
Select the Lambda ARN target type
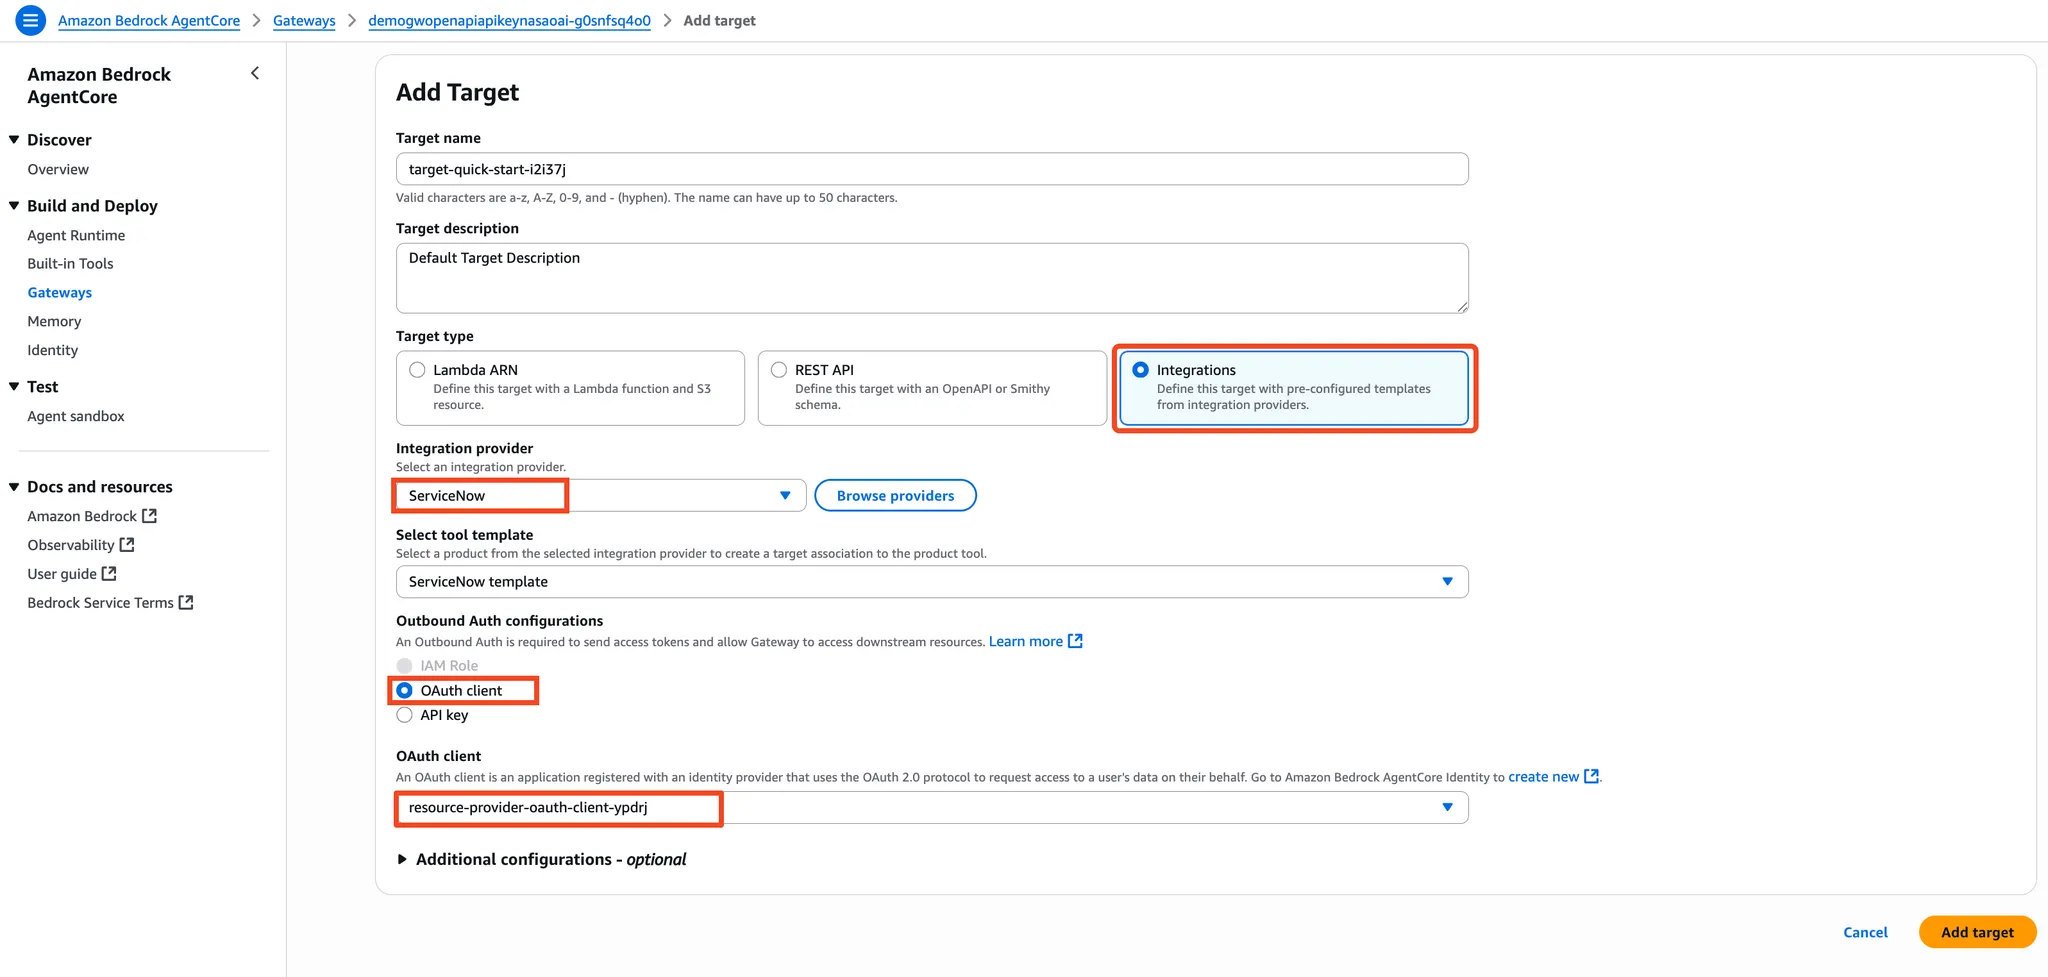point(570,388)
